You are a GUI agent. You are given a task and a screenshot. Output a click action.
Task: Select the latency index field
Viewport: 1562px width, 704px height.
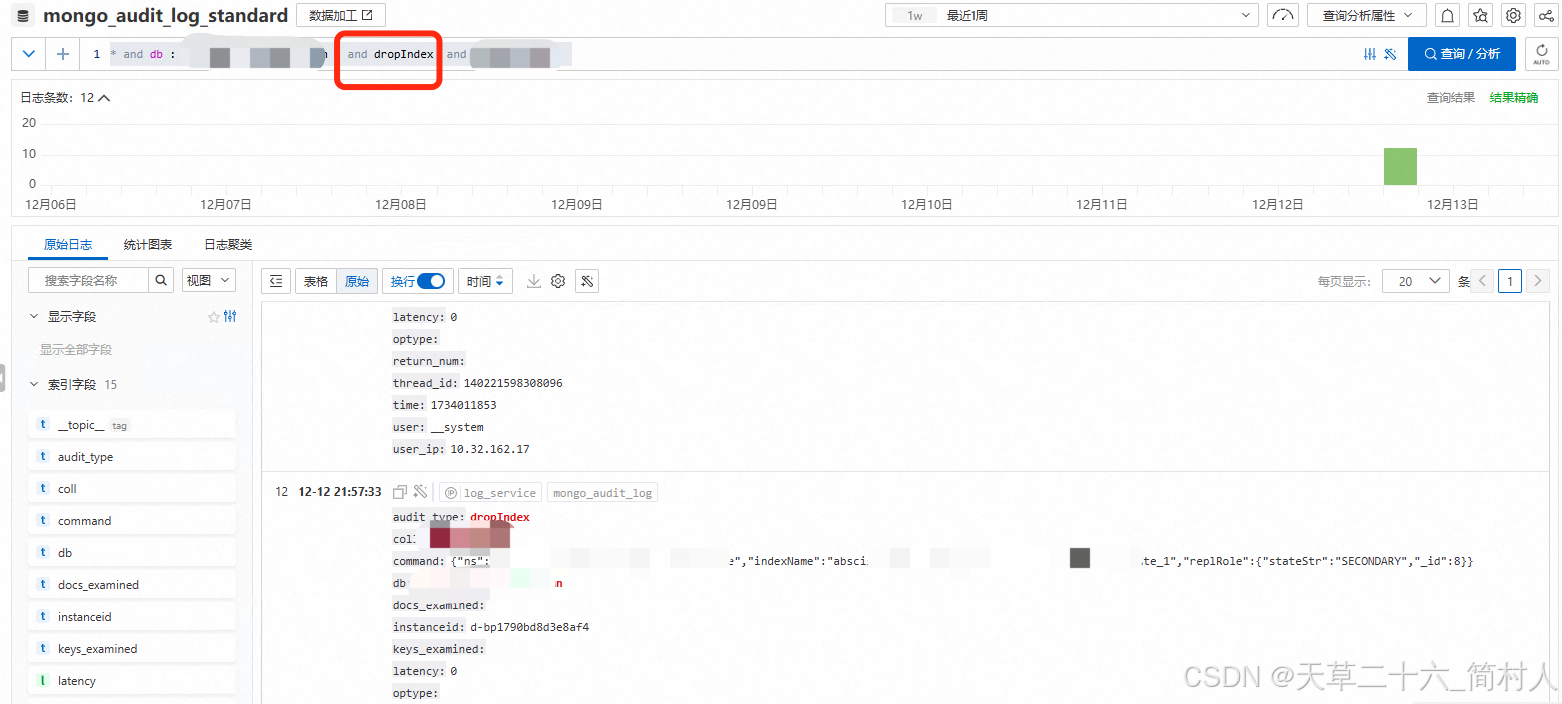[x=133, y=681]
